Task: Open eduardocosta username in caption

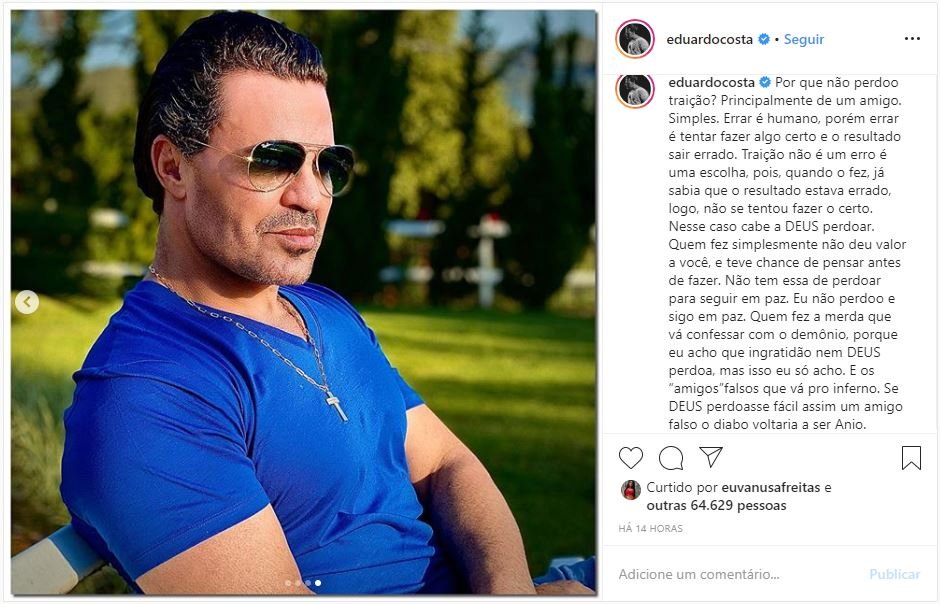Action: (x=713, y=82)
